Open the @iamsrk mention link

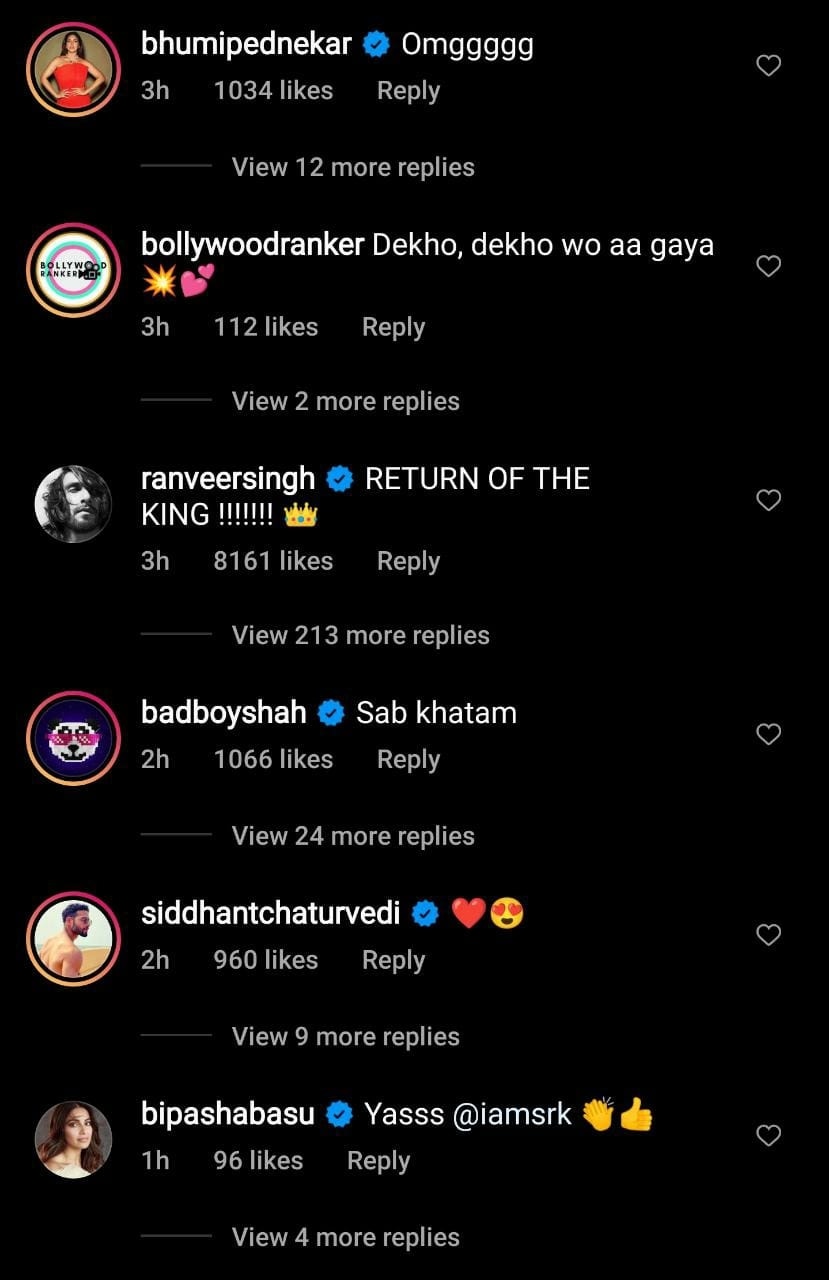[513, 1114]
